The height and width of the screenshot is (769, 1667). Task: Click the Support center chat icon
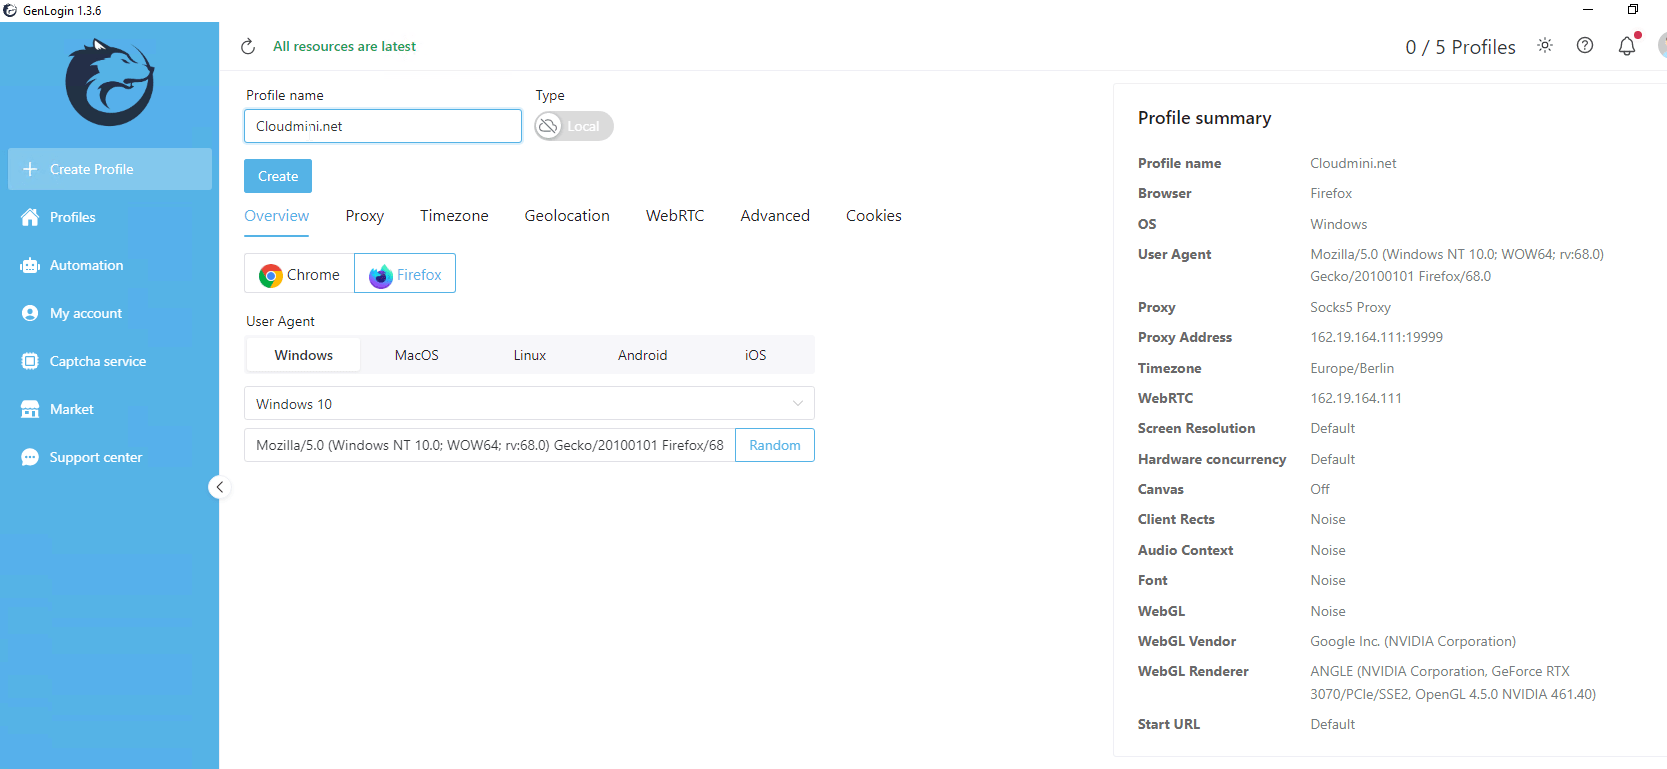coord(30,457)
